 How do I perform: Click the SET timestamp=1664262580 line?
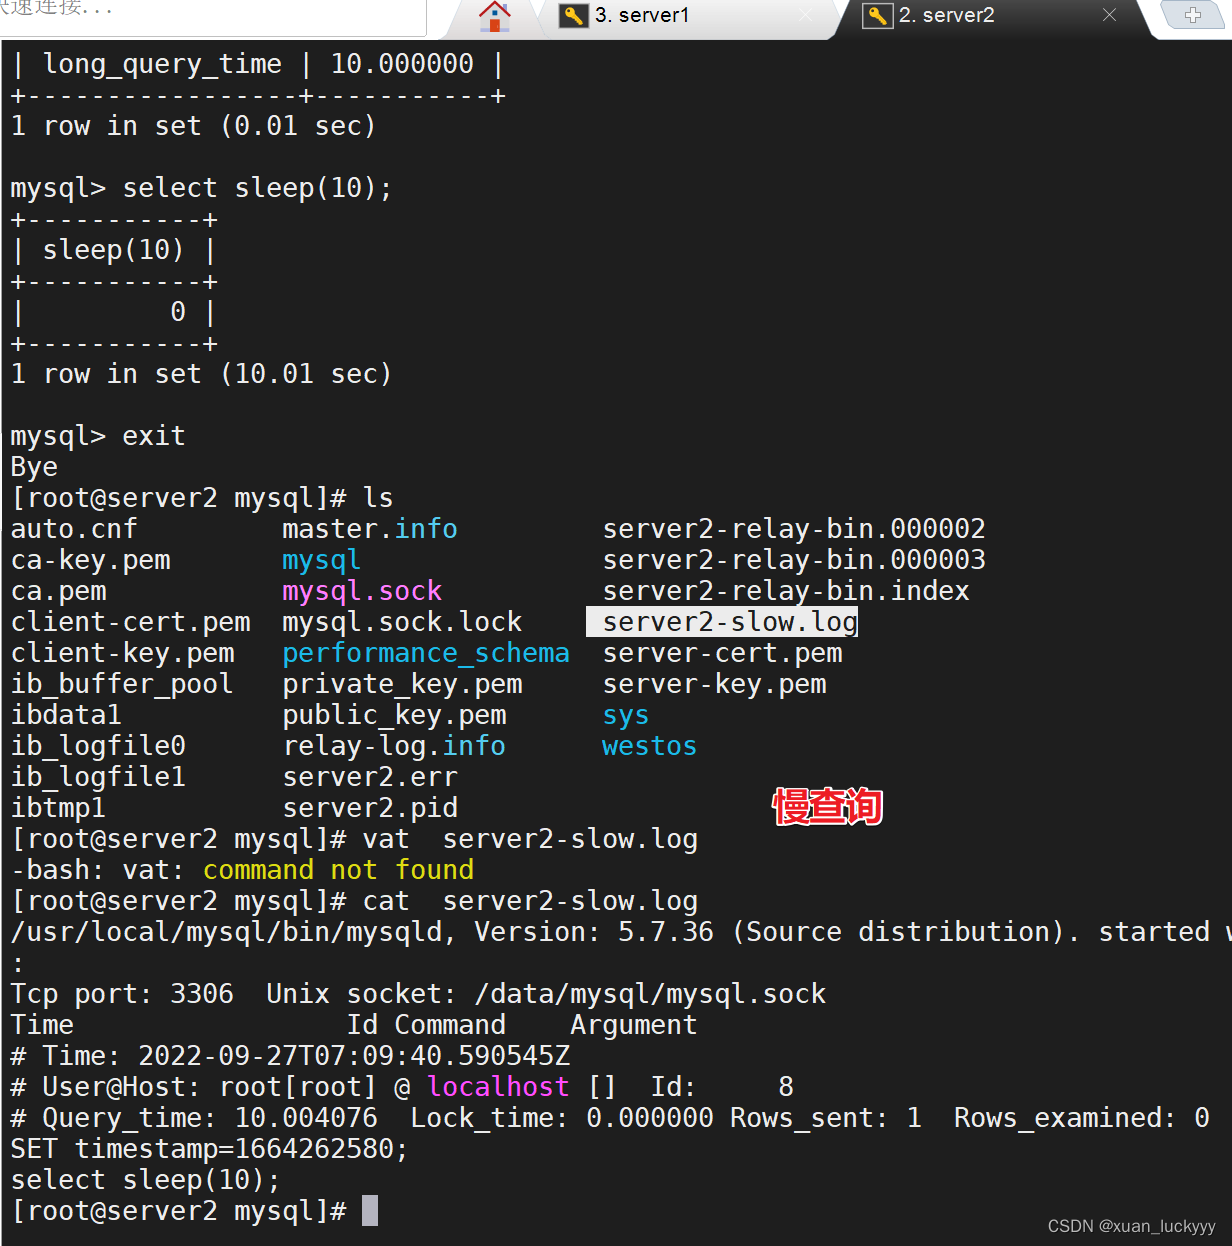[210, 1149]
